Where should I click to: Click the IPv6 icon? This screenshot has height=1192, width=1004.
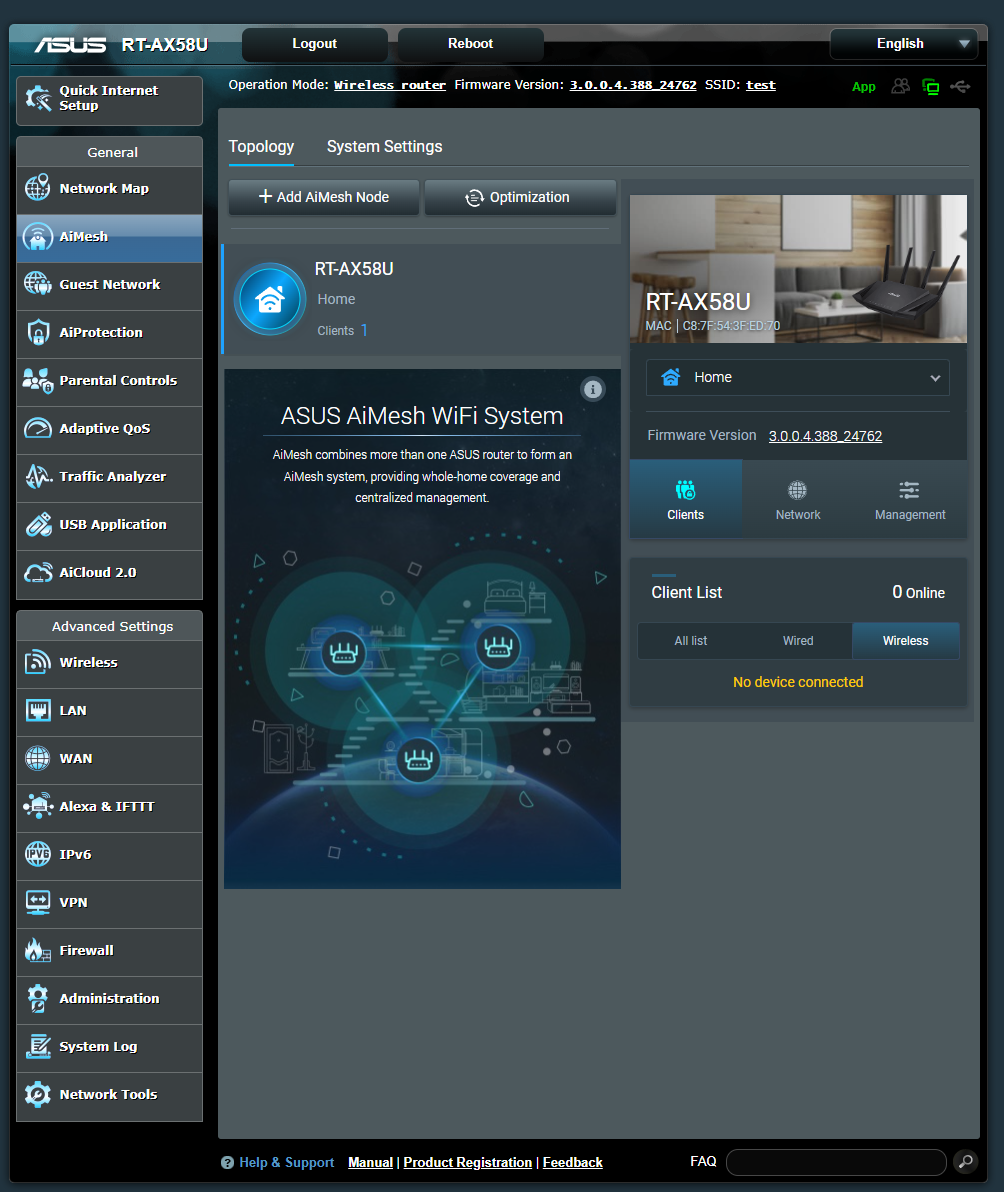tap(38, 854)
